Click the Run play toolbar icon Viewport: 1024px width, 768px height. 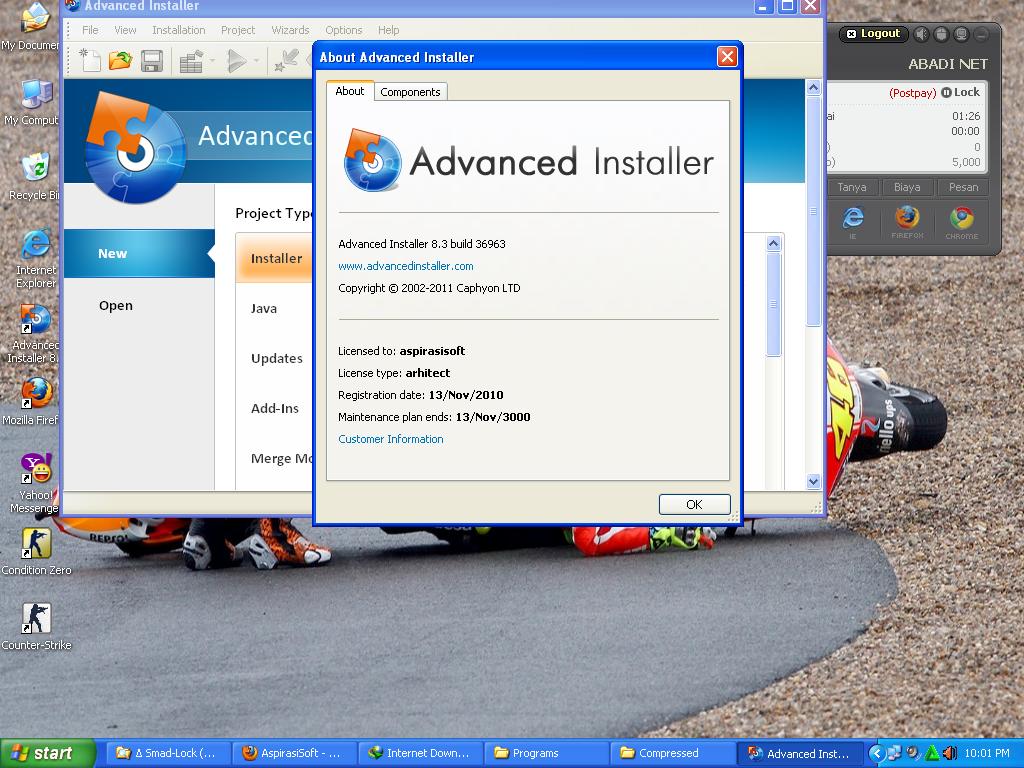236,61
